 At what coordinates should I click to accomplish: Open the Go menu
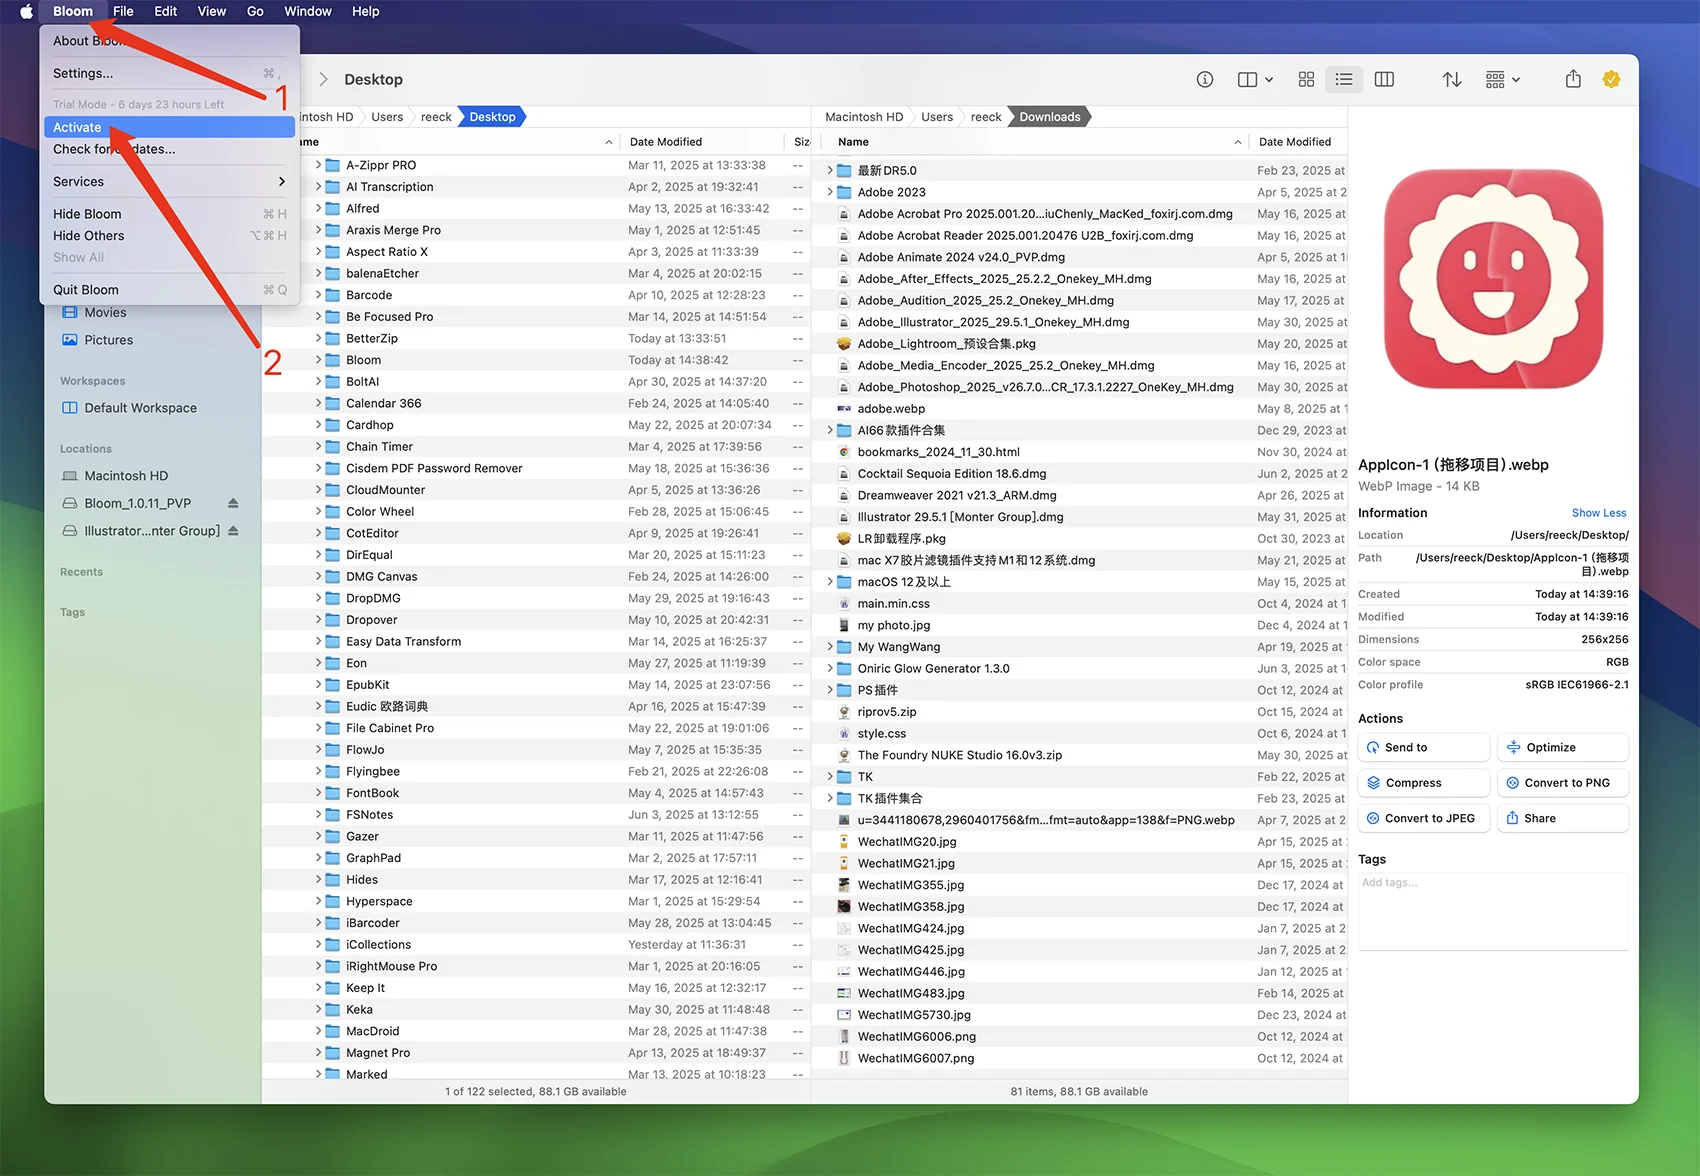pyautogui.click(x=255, y=11)
